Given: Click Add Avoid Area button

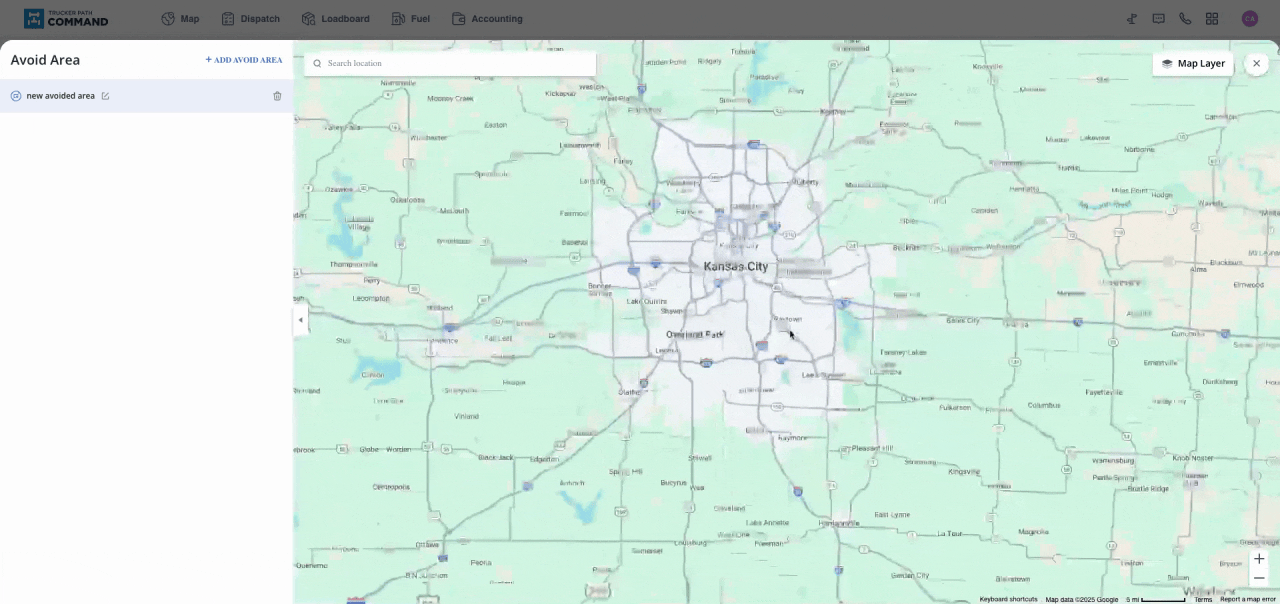Looking at the screenshot, I should [x=244, y=60].
